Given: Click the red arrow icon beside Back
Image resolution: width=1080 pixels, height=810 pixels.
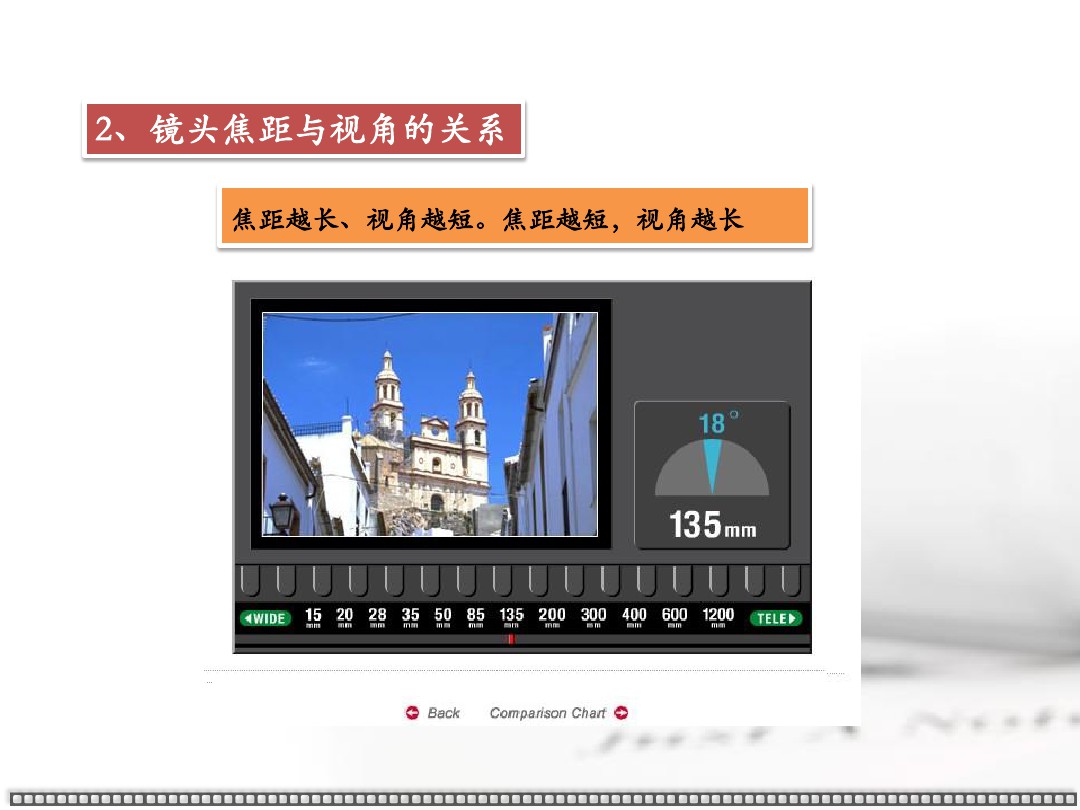Looking at the screenshot, I should click(412, 713).
